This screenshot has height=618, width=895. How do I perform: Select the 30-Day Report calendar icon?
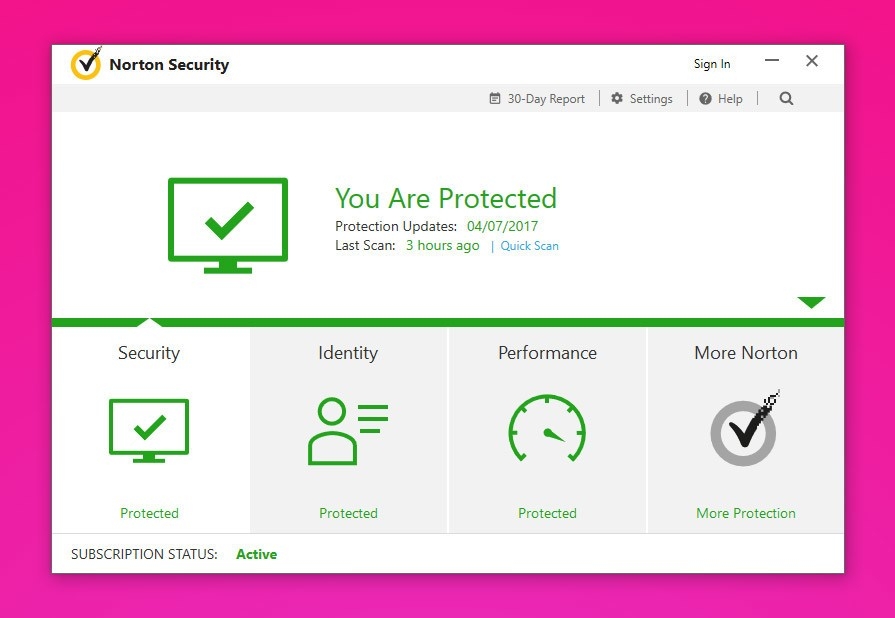493,98
